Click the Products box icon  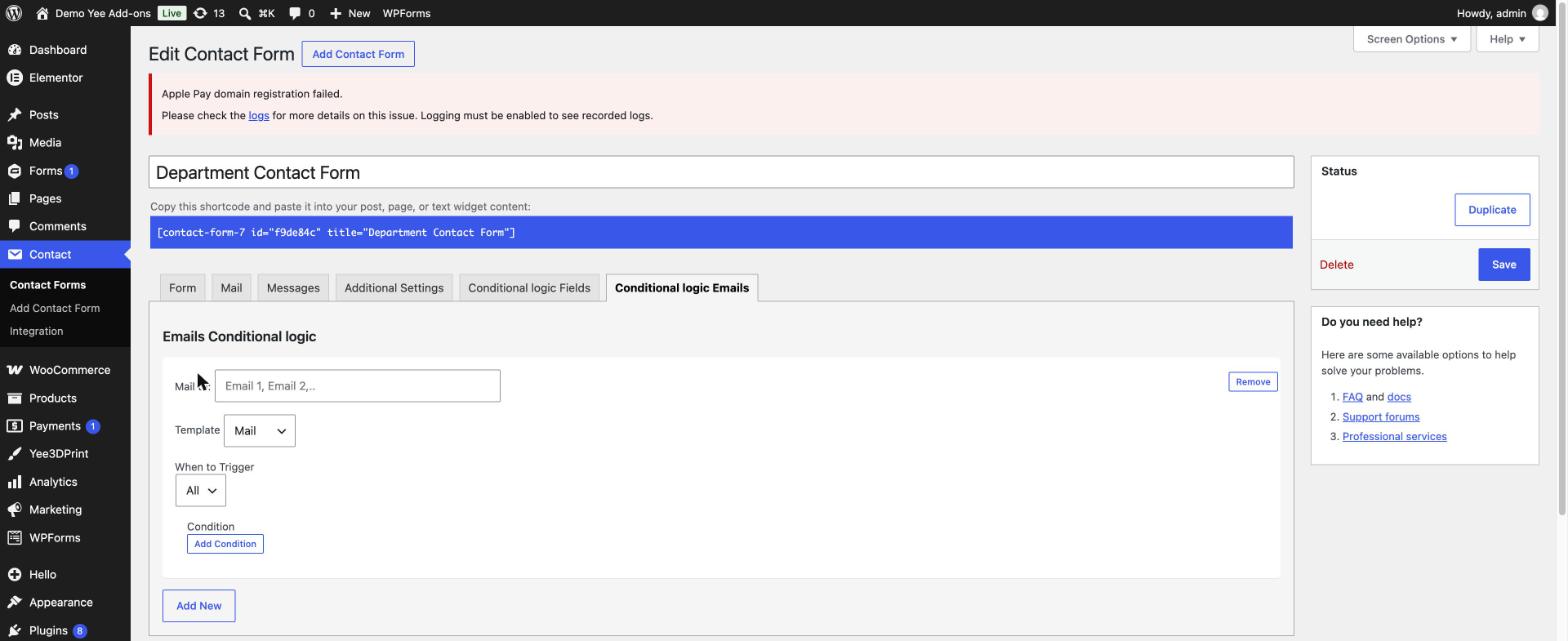click(14, 398)
